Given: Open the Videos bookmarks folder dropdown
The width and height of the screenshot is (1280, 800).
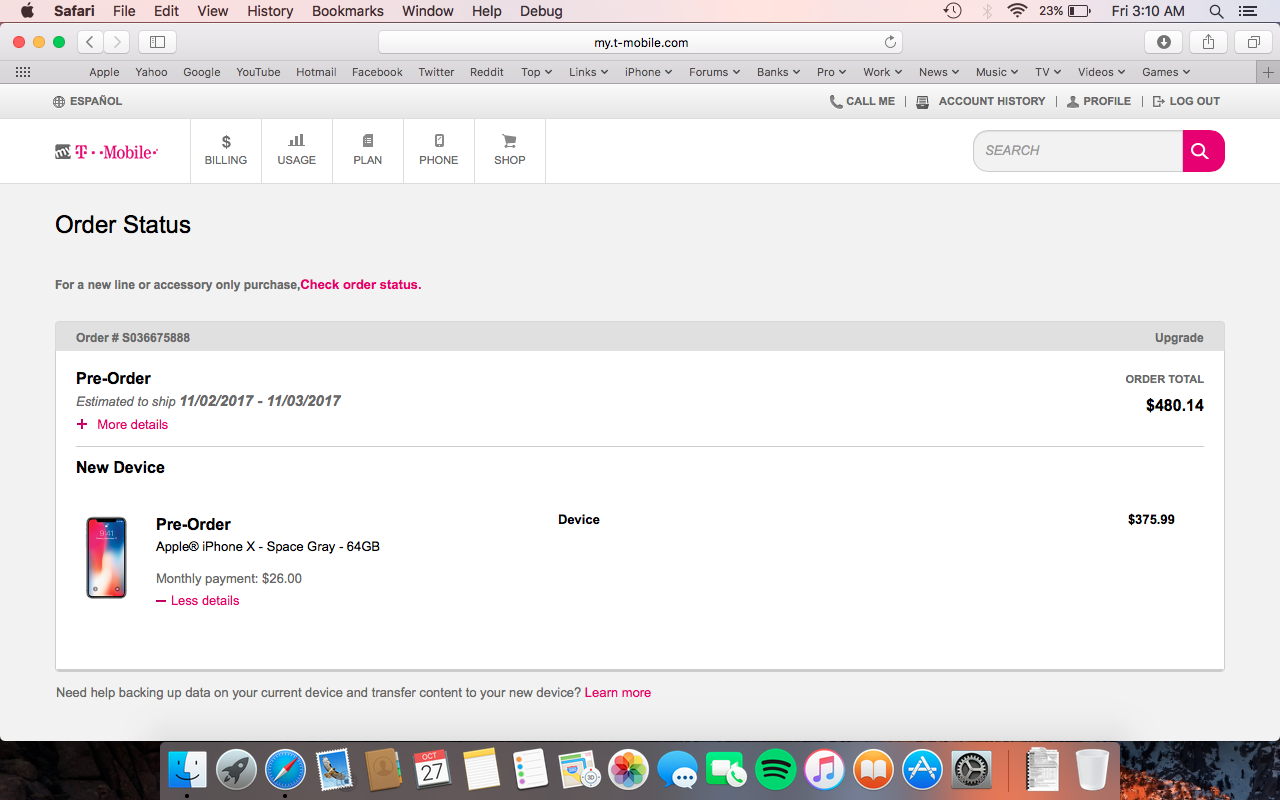Looking at the screenshot, I should pos(1101,72).
